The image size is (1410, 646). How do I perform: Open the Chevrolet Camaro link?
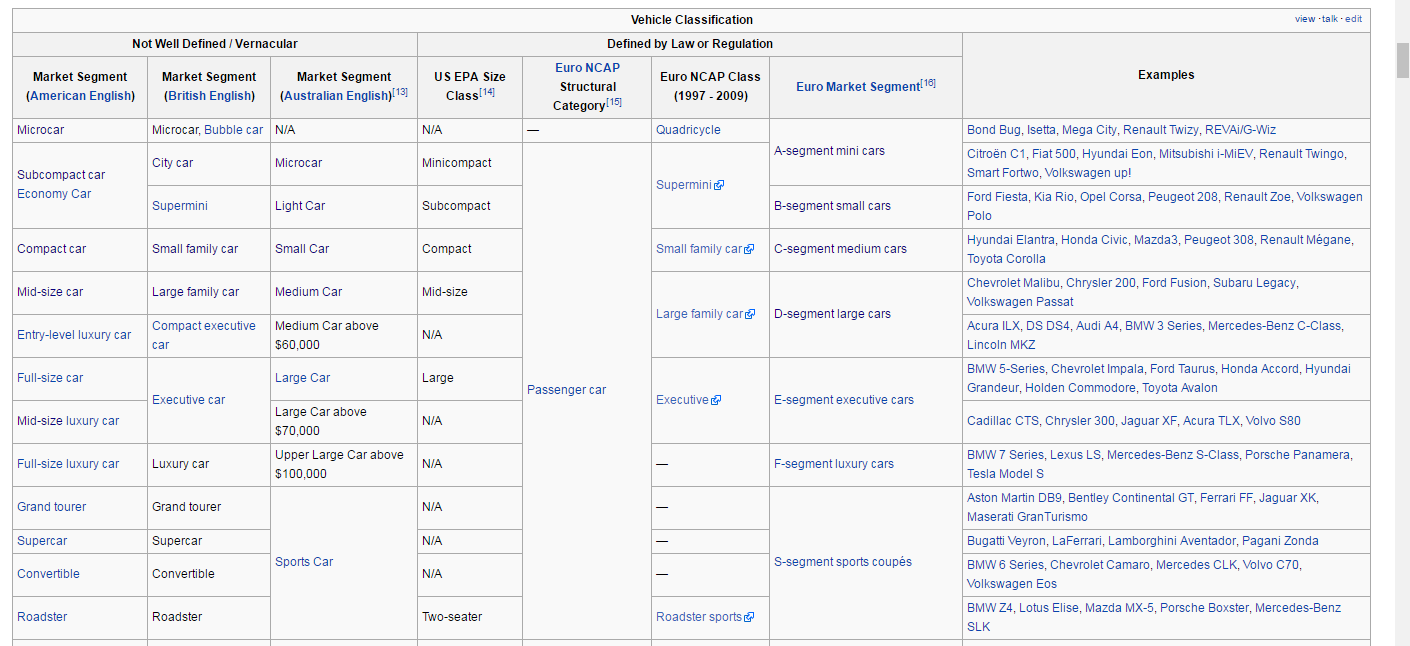tap(1099, 565)
